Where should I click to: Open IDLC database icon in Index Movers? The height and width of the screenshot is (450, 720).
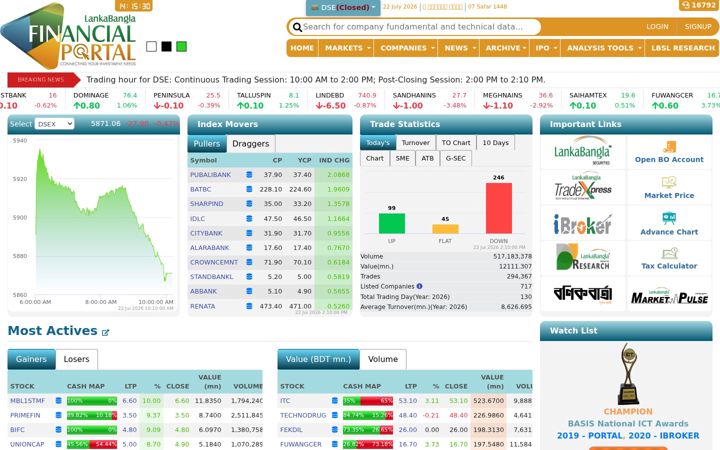[249, 219]
